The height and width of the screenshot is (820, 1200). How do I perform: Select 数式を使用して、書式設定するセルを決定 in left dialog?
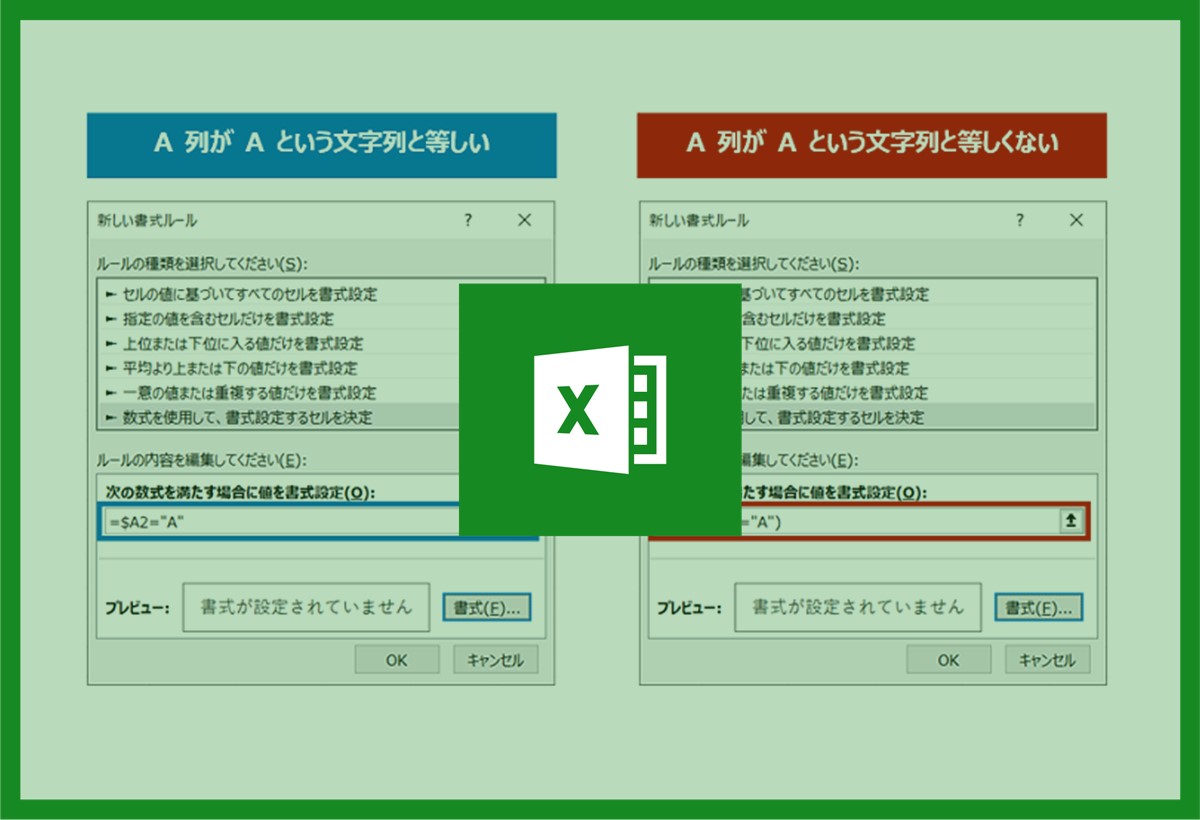(x=246, y=417)
